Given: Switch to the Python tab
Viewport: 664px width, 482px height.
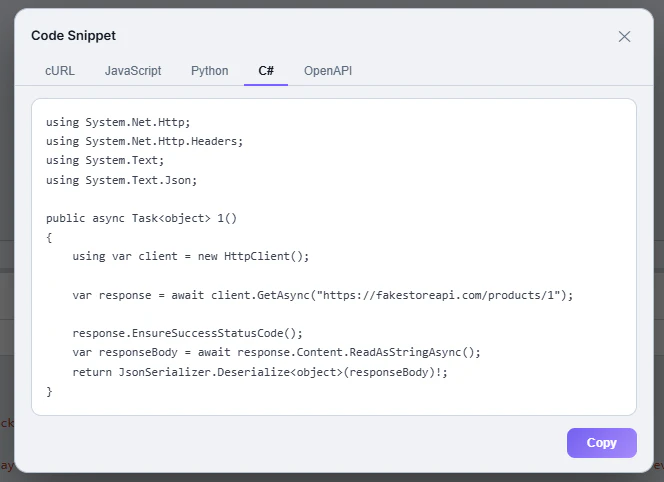Looking at the screenshot, I should pyautogui.click(x=210, y=71).
